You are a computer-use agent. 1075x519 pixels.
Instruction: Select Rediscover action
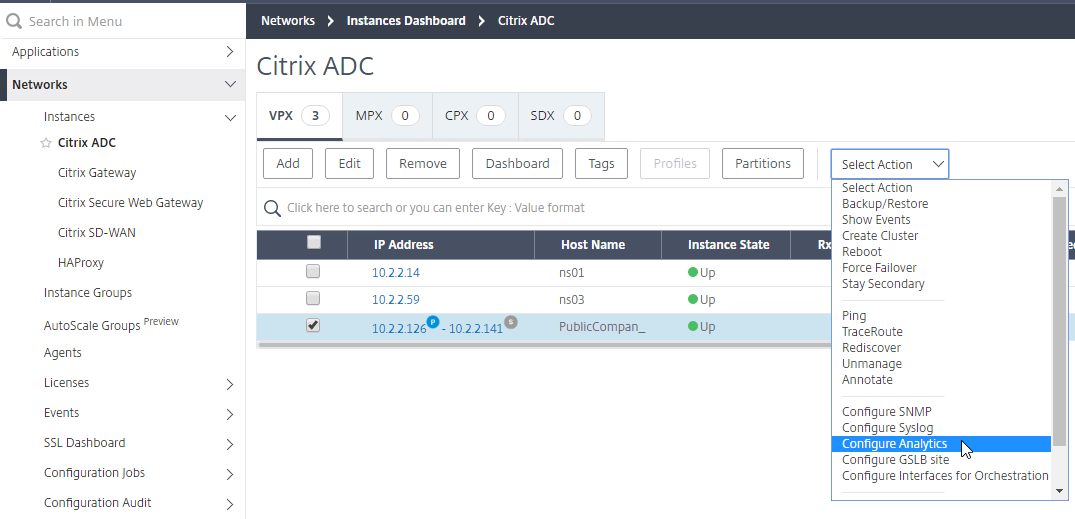(x=871, y=348)
